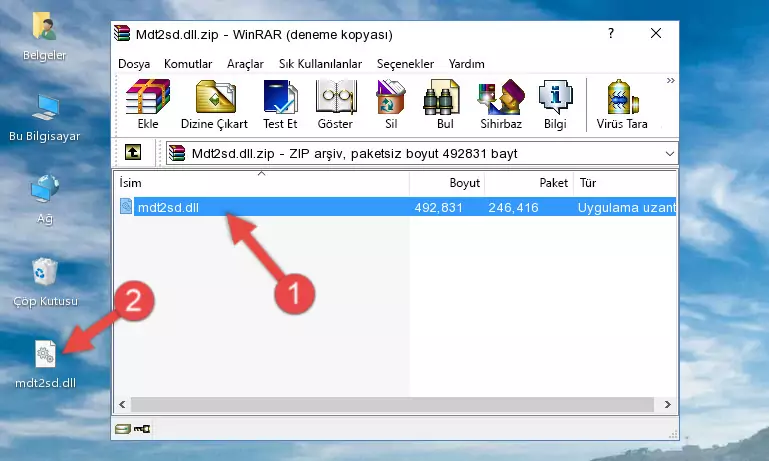769x461 pixels.
Task: Click the Mdt2sd.dll.zip archive path text
Action: pos(354,154)
